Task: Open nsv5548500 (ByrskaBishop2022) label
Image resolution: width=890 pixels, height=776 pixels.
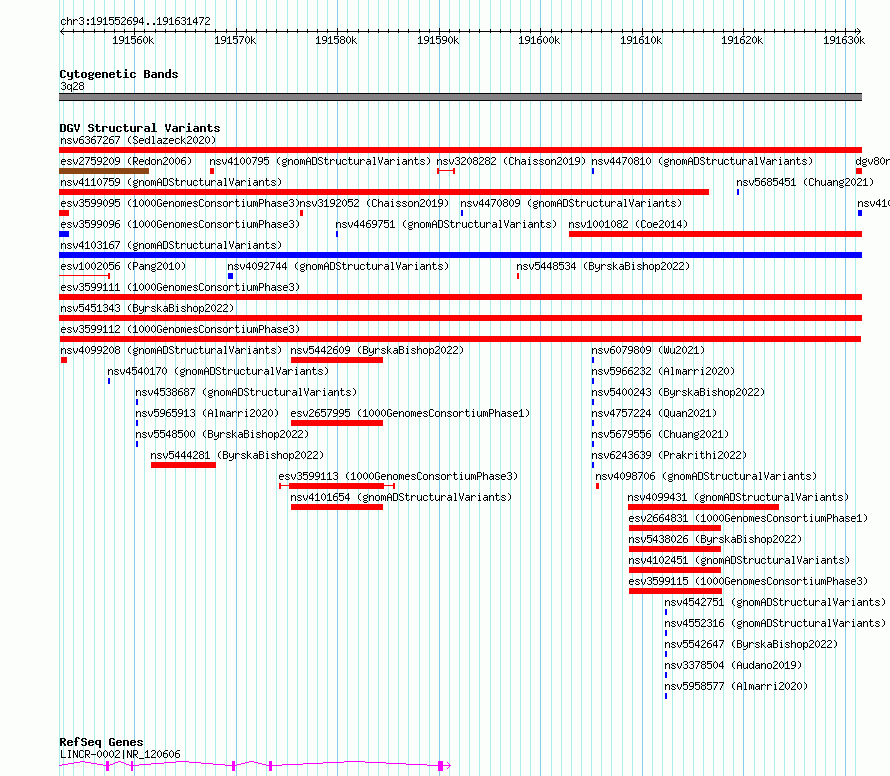Action: pos(222,434)
